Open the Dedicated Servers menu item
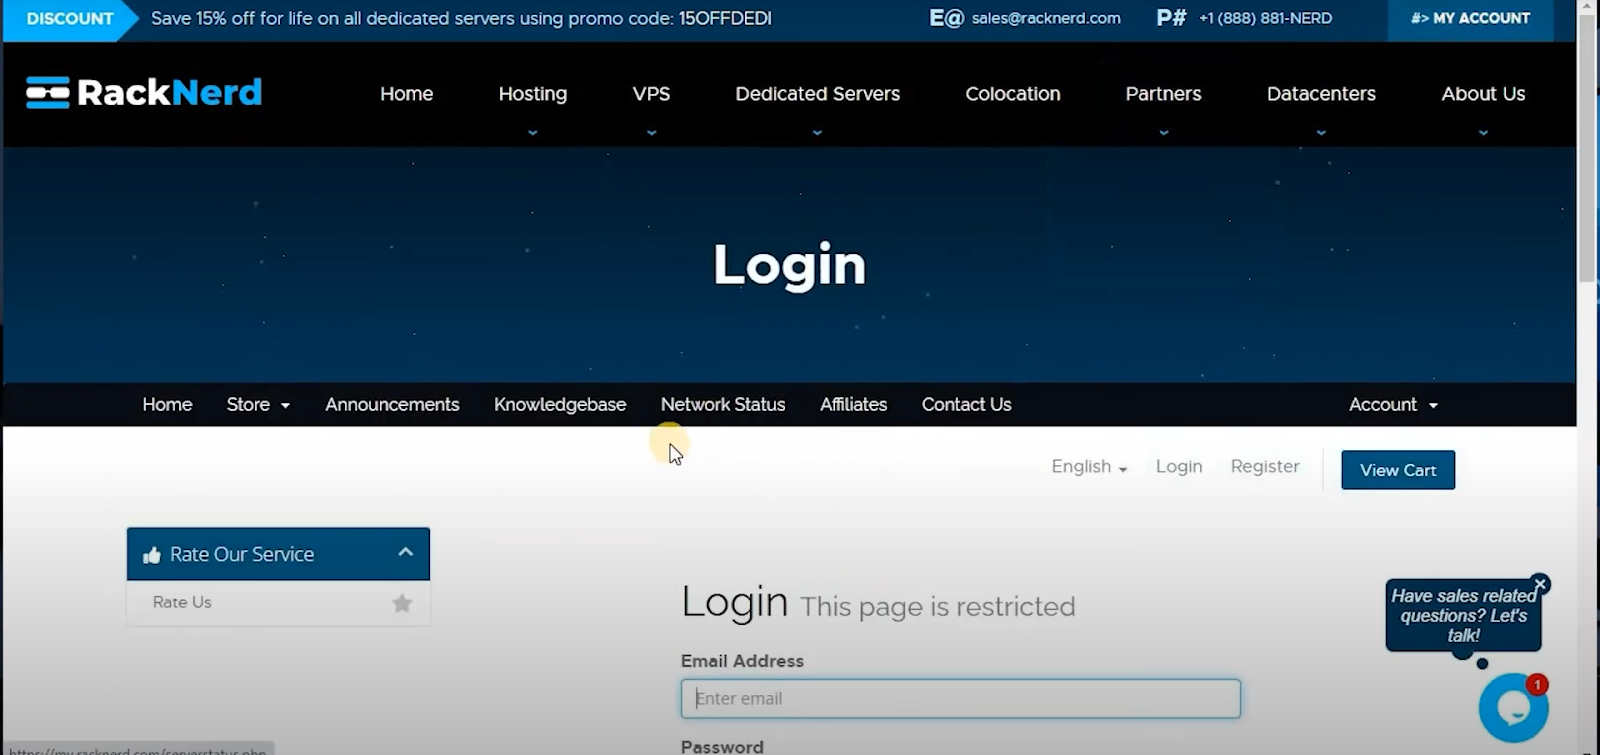Image resolution: width=1600 pixels, height=755 pixels. [817, 94]
